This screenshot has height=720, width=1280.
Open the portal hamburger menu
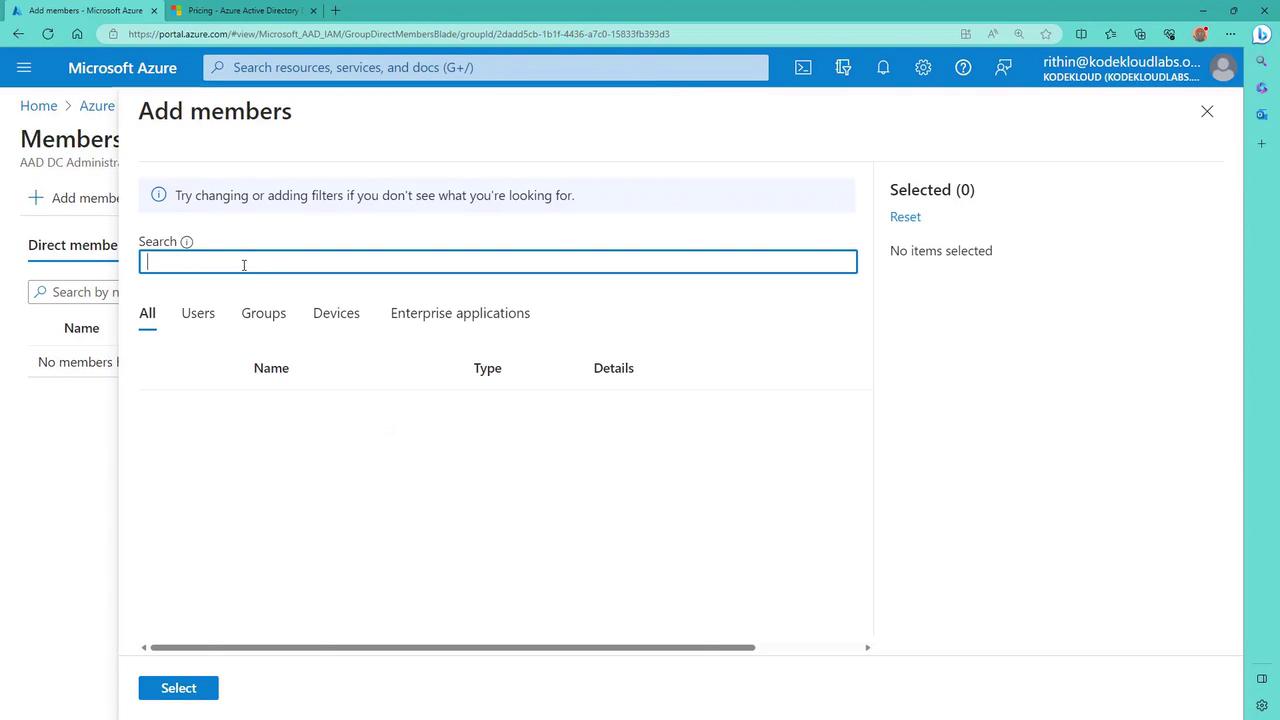pos(24,68)
